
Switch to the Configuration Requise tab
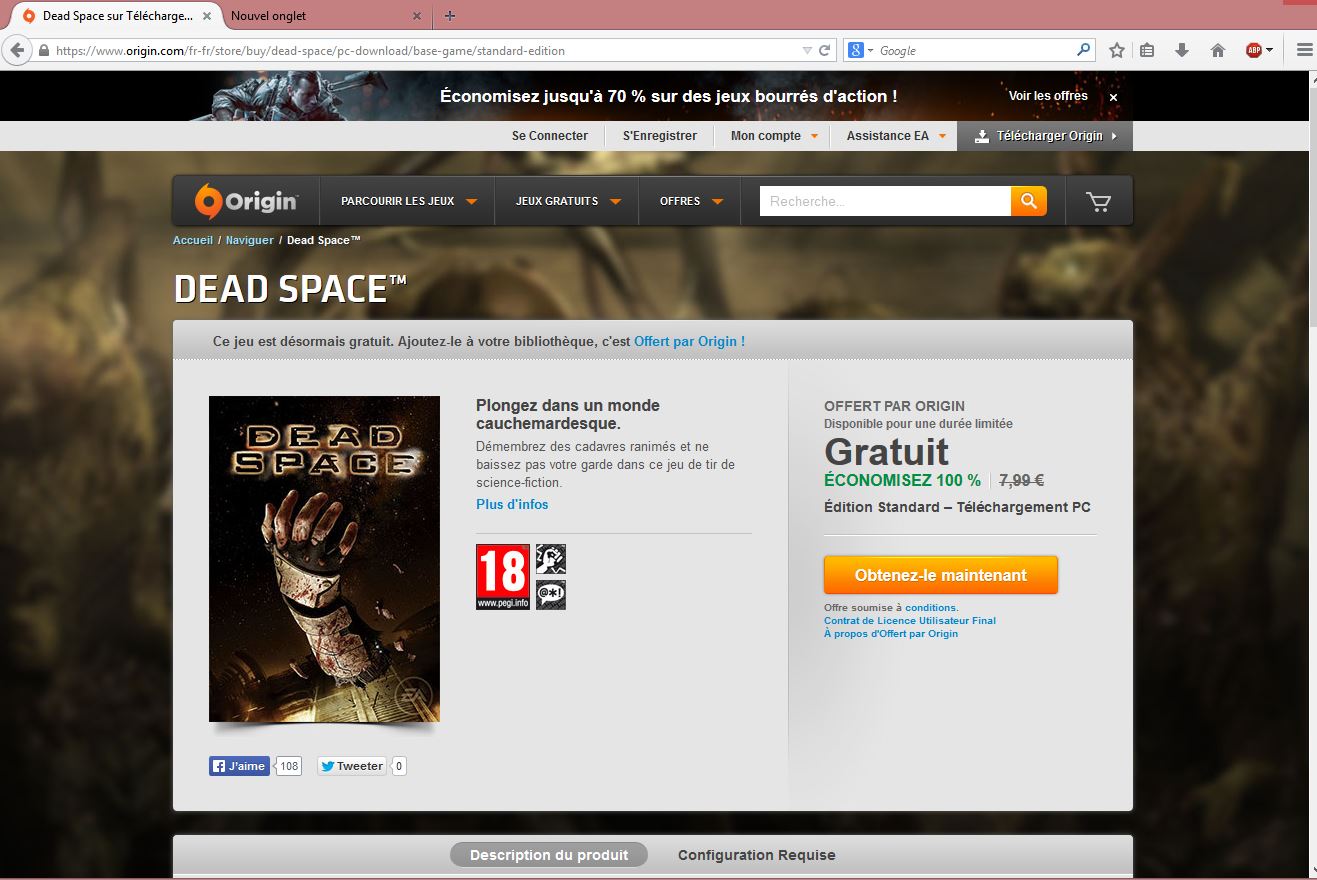pos(756,855)
